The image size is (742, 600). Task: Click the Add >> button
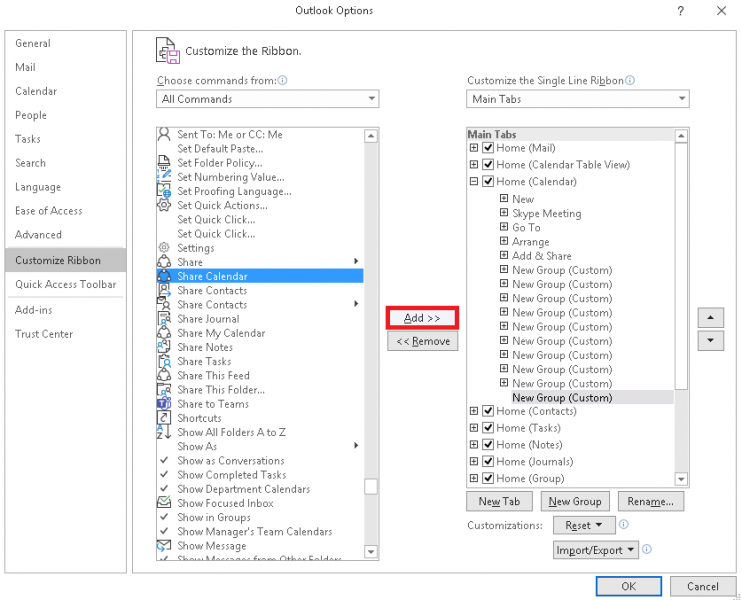point(422,318)
